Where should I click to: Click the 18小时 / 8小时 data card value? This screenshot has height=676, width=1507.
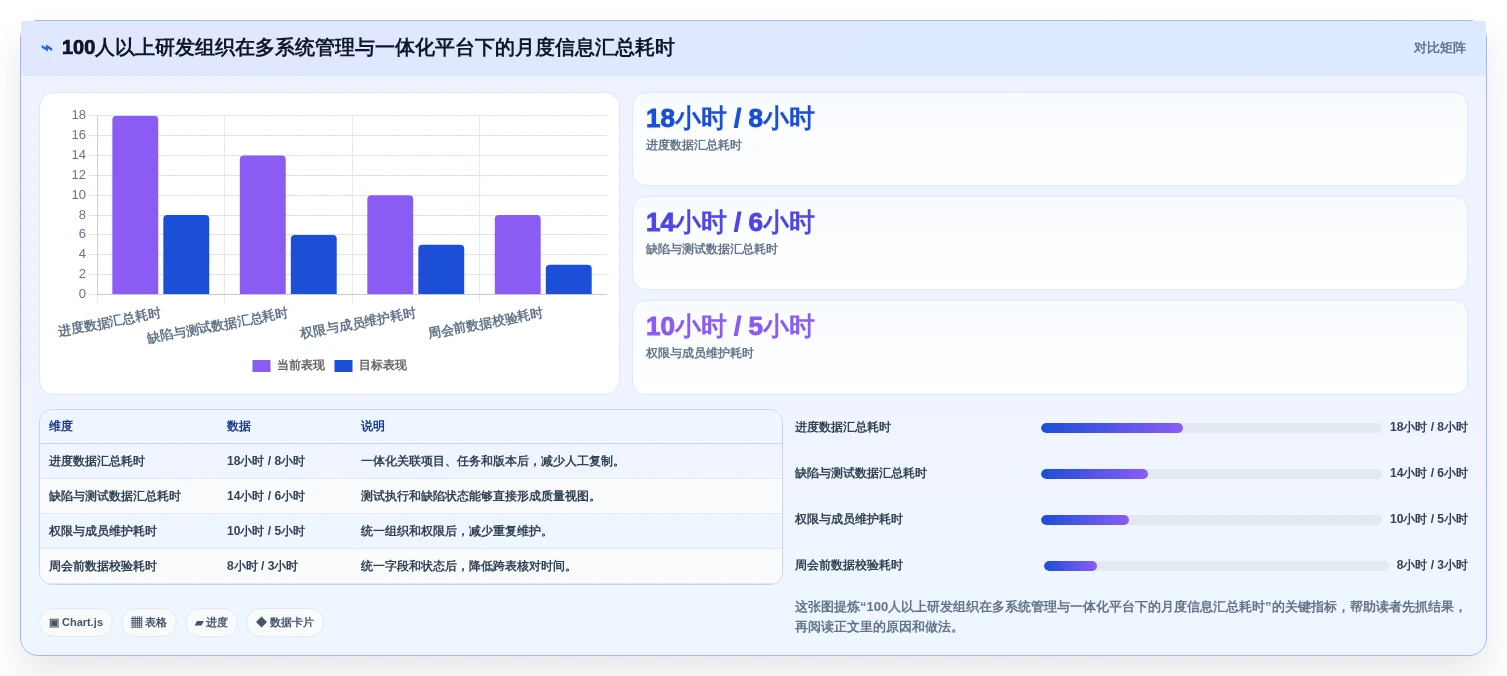pos(729,119)
